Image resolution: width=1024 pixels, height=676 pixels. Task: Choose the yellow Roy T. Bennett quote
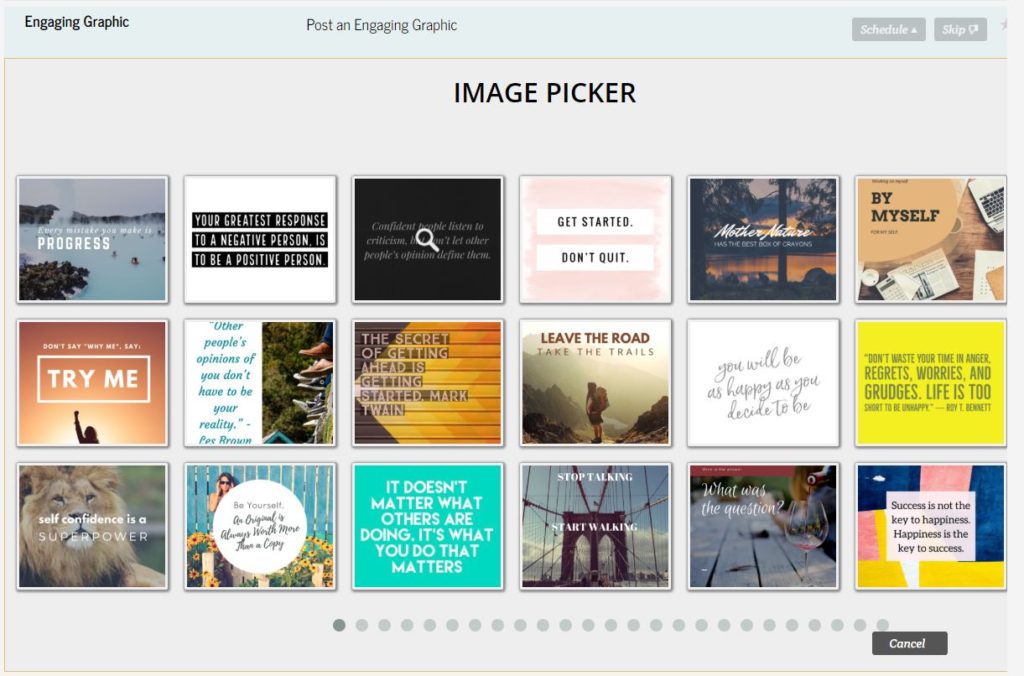(x=931, y=383)
